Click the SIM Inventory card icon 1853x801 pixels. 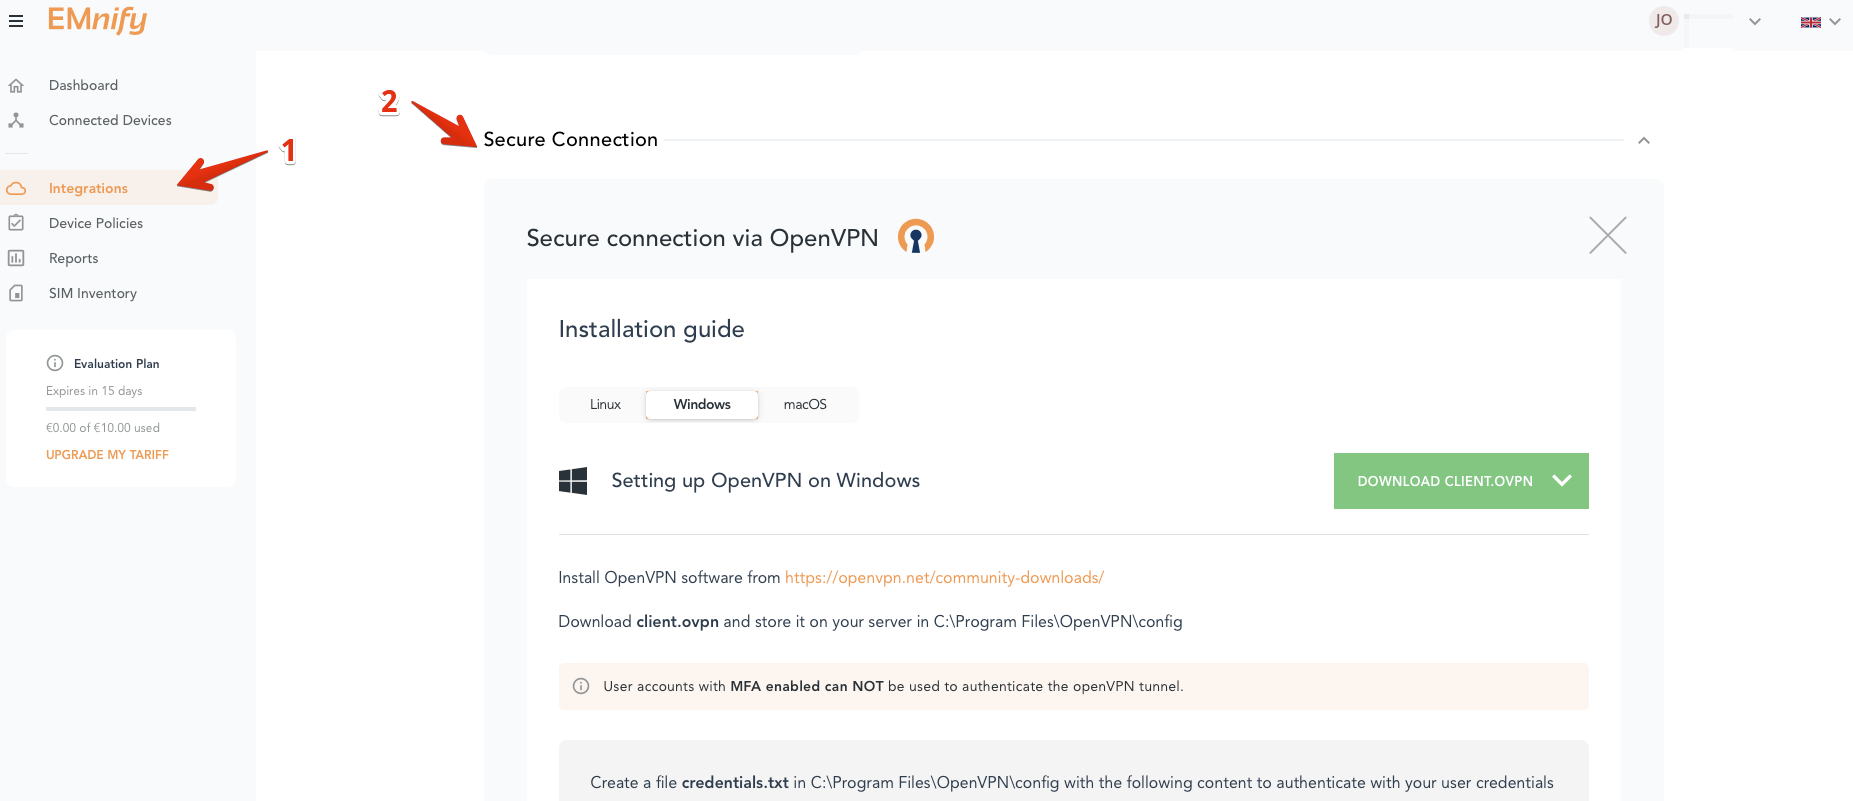[16, 294]
